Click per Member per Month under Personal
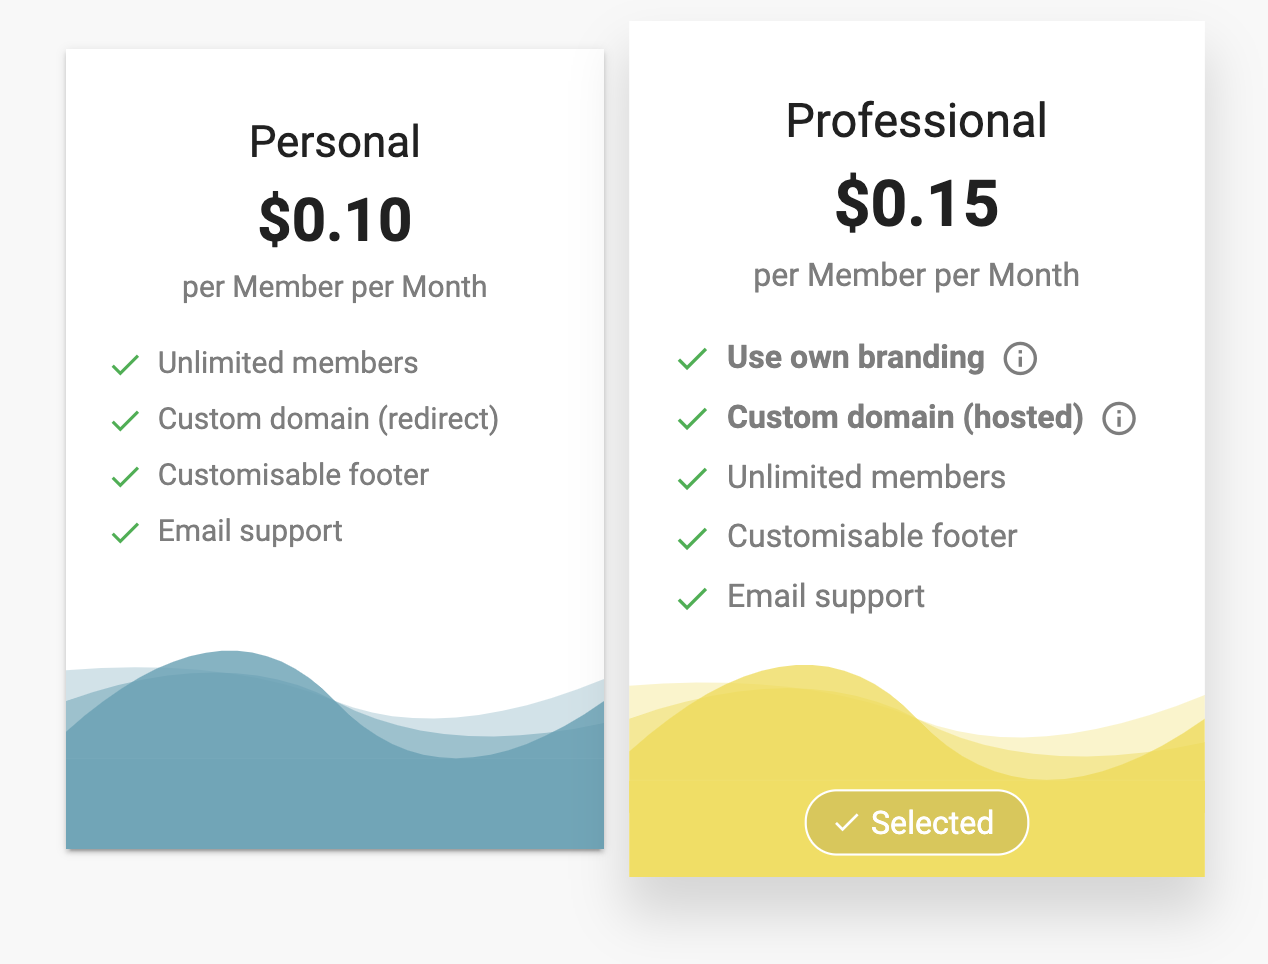 coord(334,287)
